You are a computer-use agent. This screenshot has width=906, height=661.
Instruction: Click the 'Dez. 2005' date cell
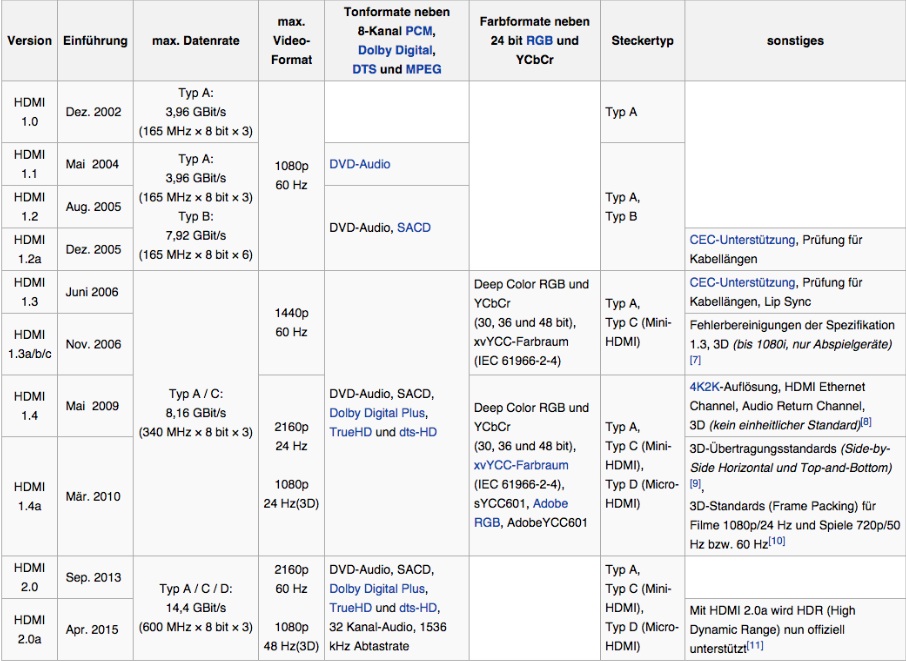[x=94, y=249]
